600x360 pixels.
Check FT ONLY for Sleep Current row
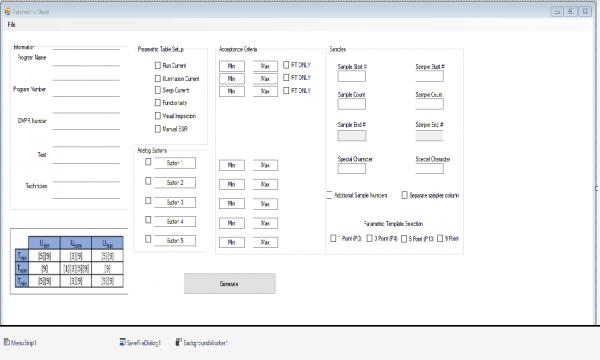[x=286, y=91]
